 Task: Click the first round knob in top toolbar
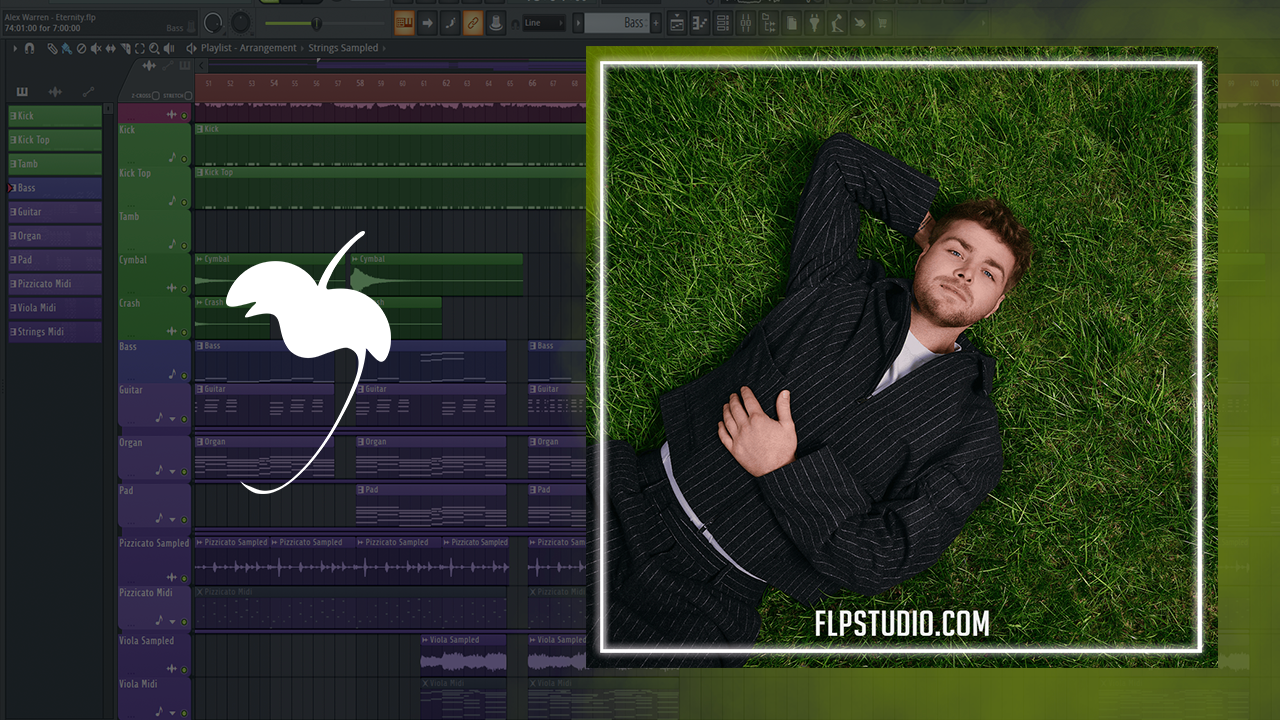(x=214, y=22)
